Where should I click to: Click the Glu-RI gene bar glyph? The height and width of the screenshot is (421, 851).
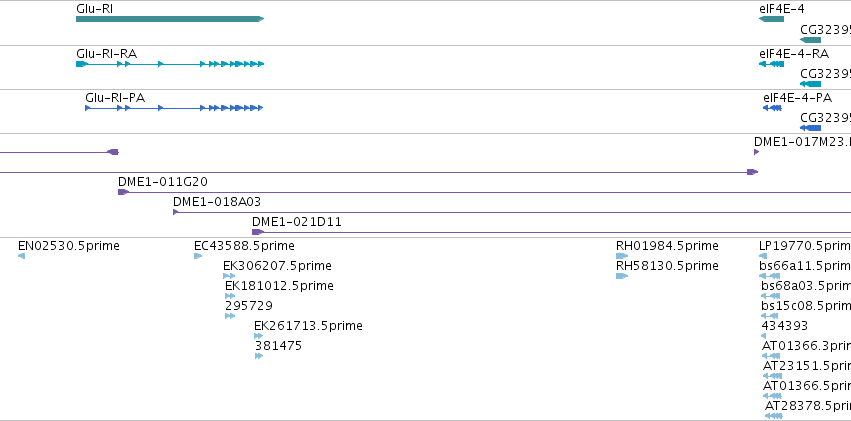(170, 19)
